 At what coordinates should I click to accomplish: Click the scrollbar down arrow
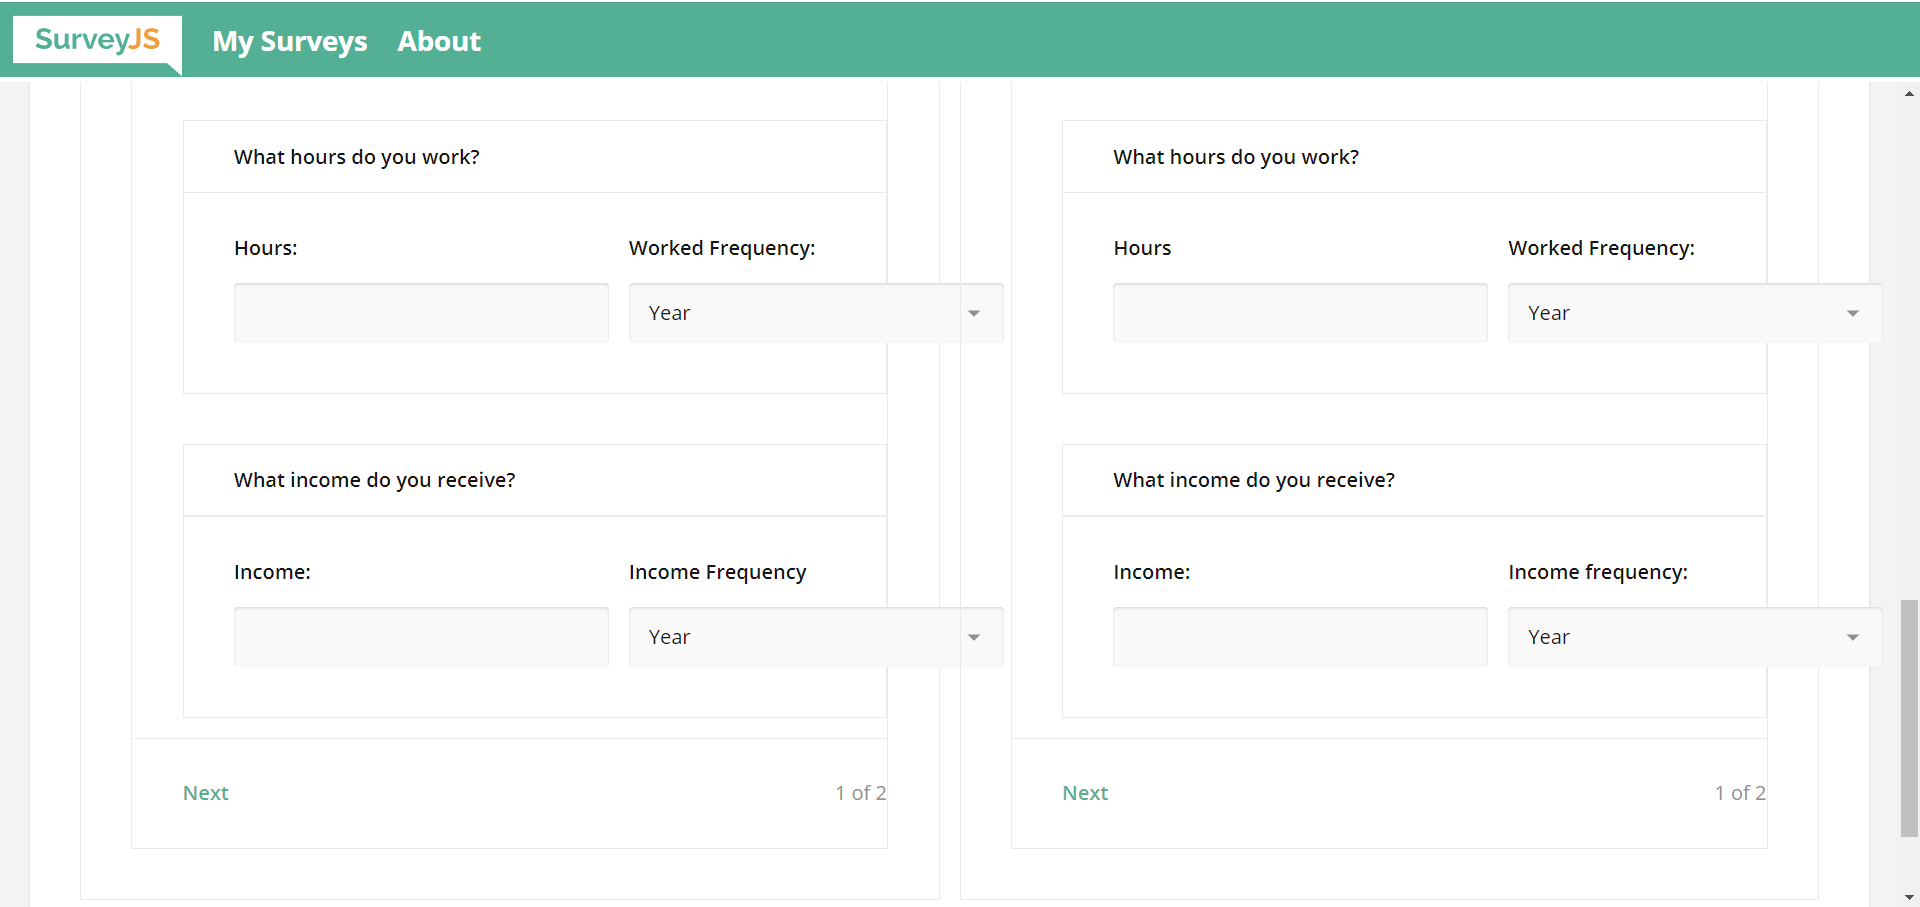1908,897
